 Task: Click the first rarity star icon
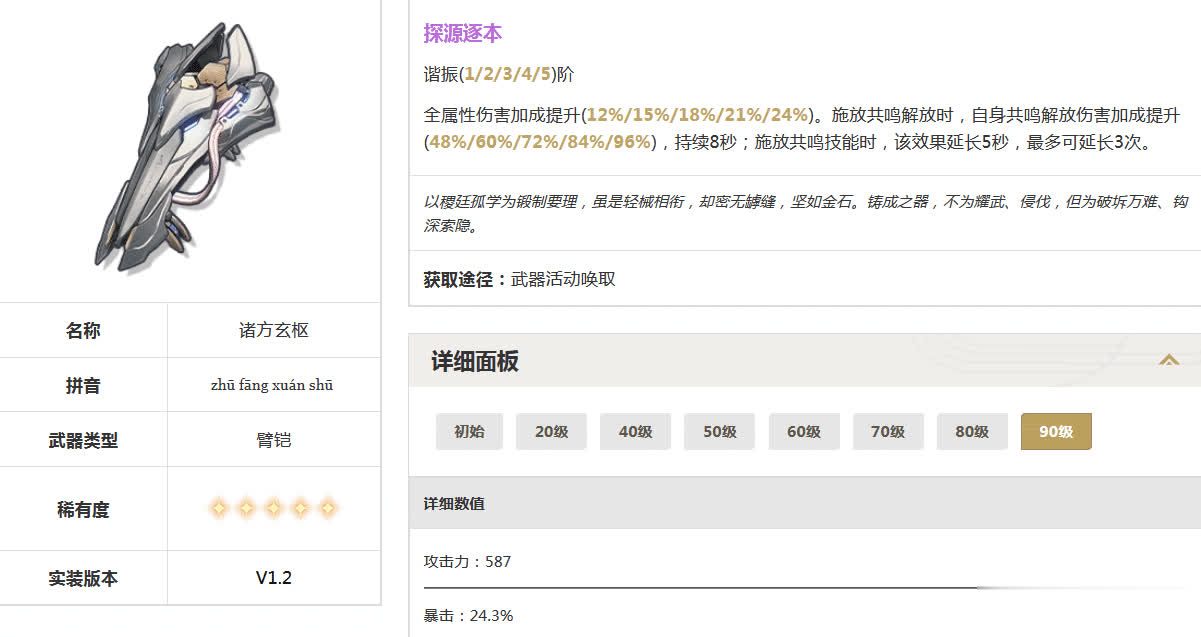219,509
